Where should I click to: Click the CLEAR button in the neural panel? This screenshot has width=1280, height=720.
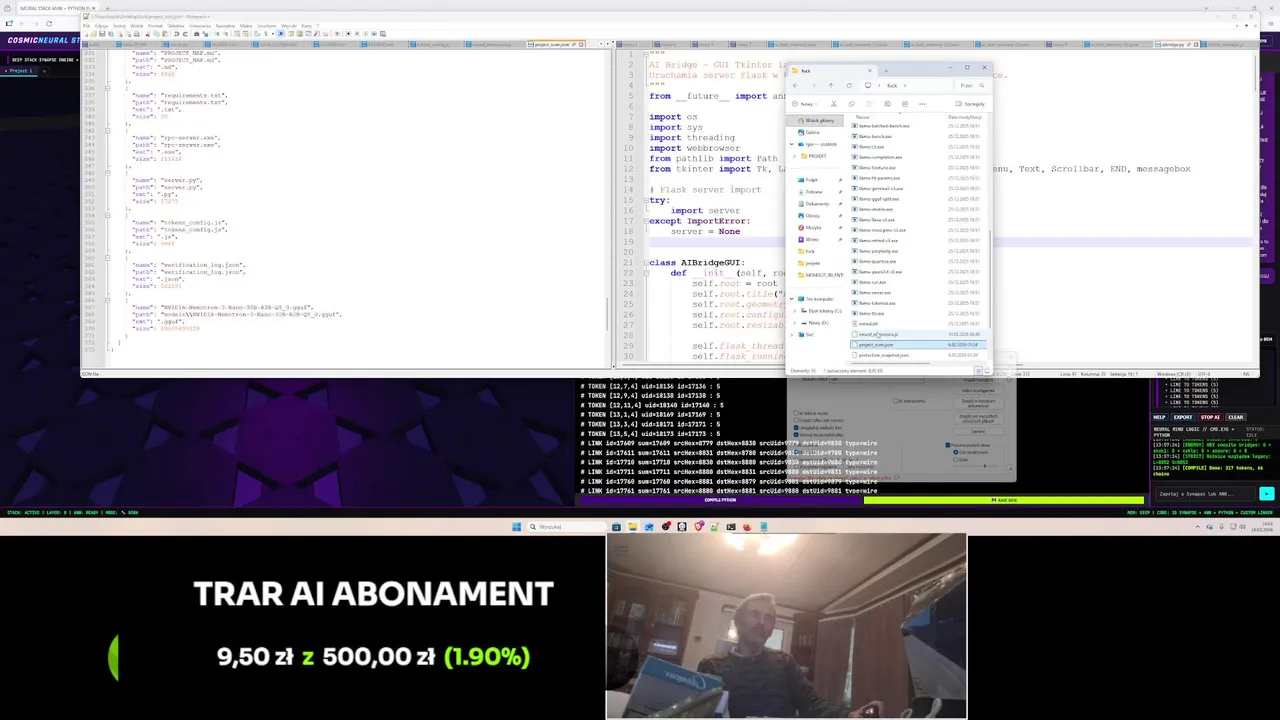click(x=1236, y=417)
